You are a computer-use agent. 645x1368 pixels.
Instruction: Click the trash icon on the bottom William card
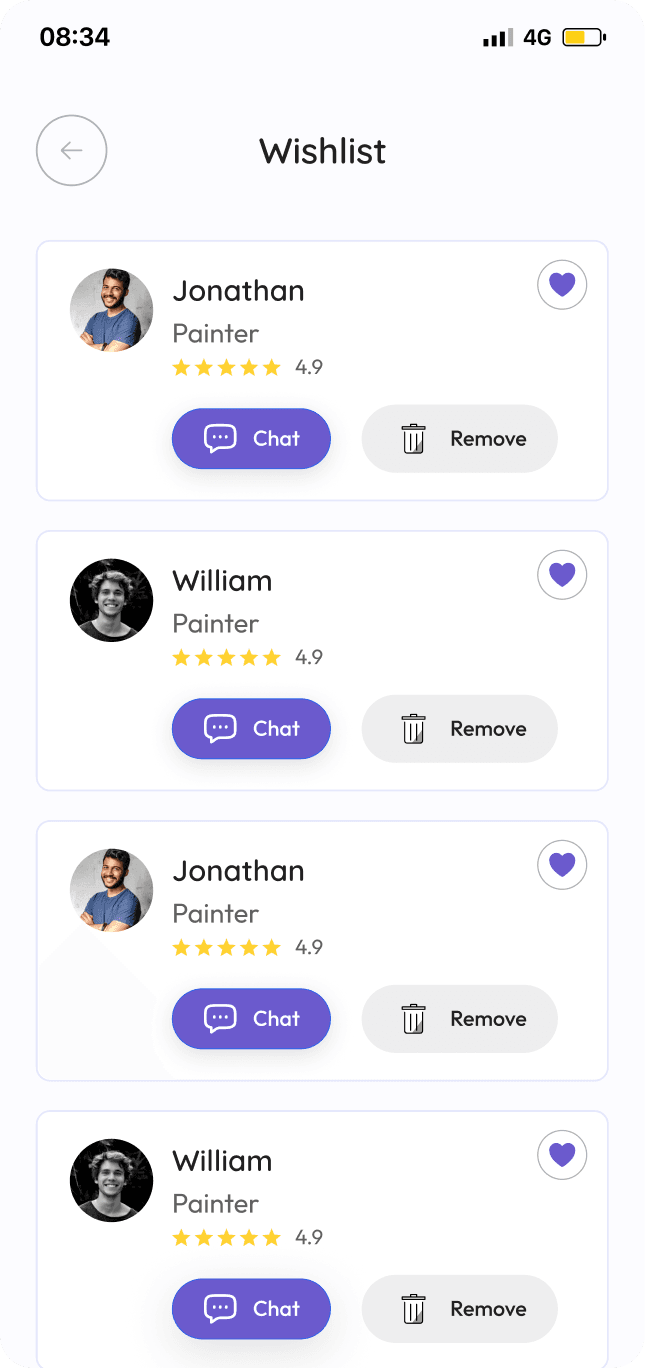pos(414,1308)
